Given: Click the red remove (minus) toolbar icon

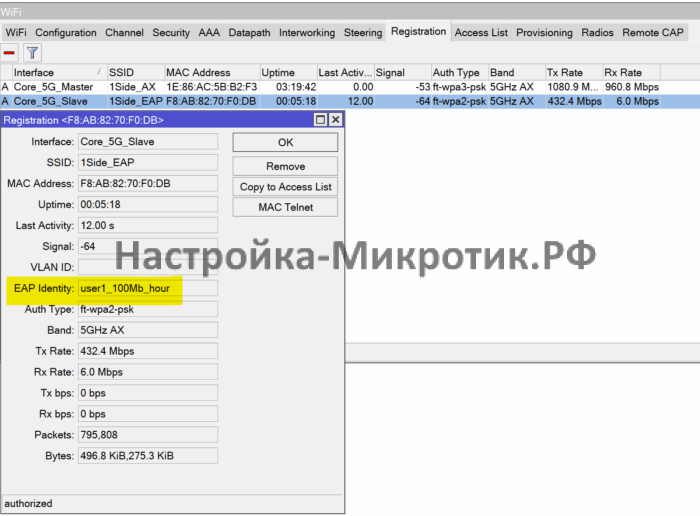Looking at the screenshot, I should pos(9,53).
